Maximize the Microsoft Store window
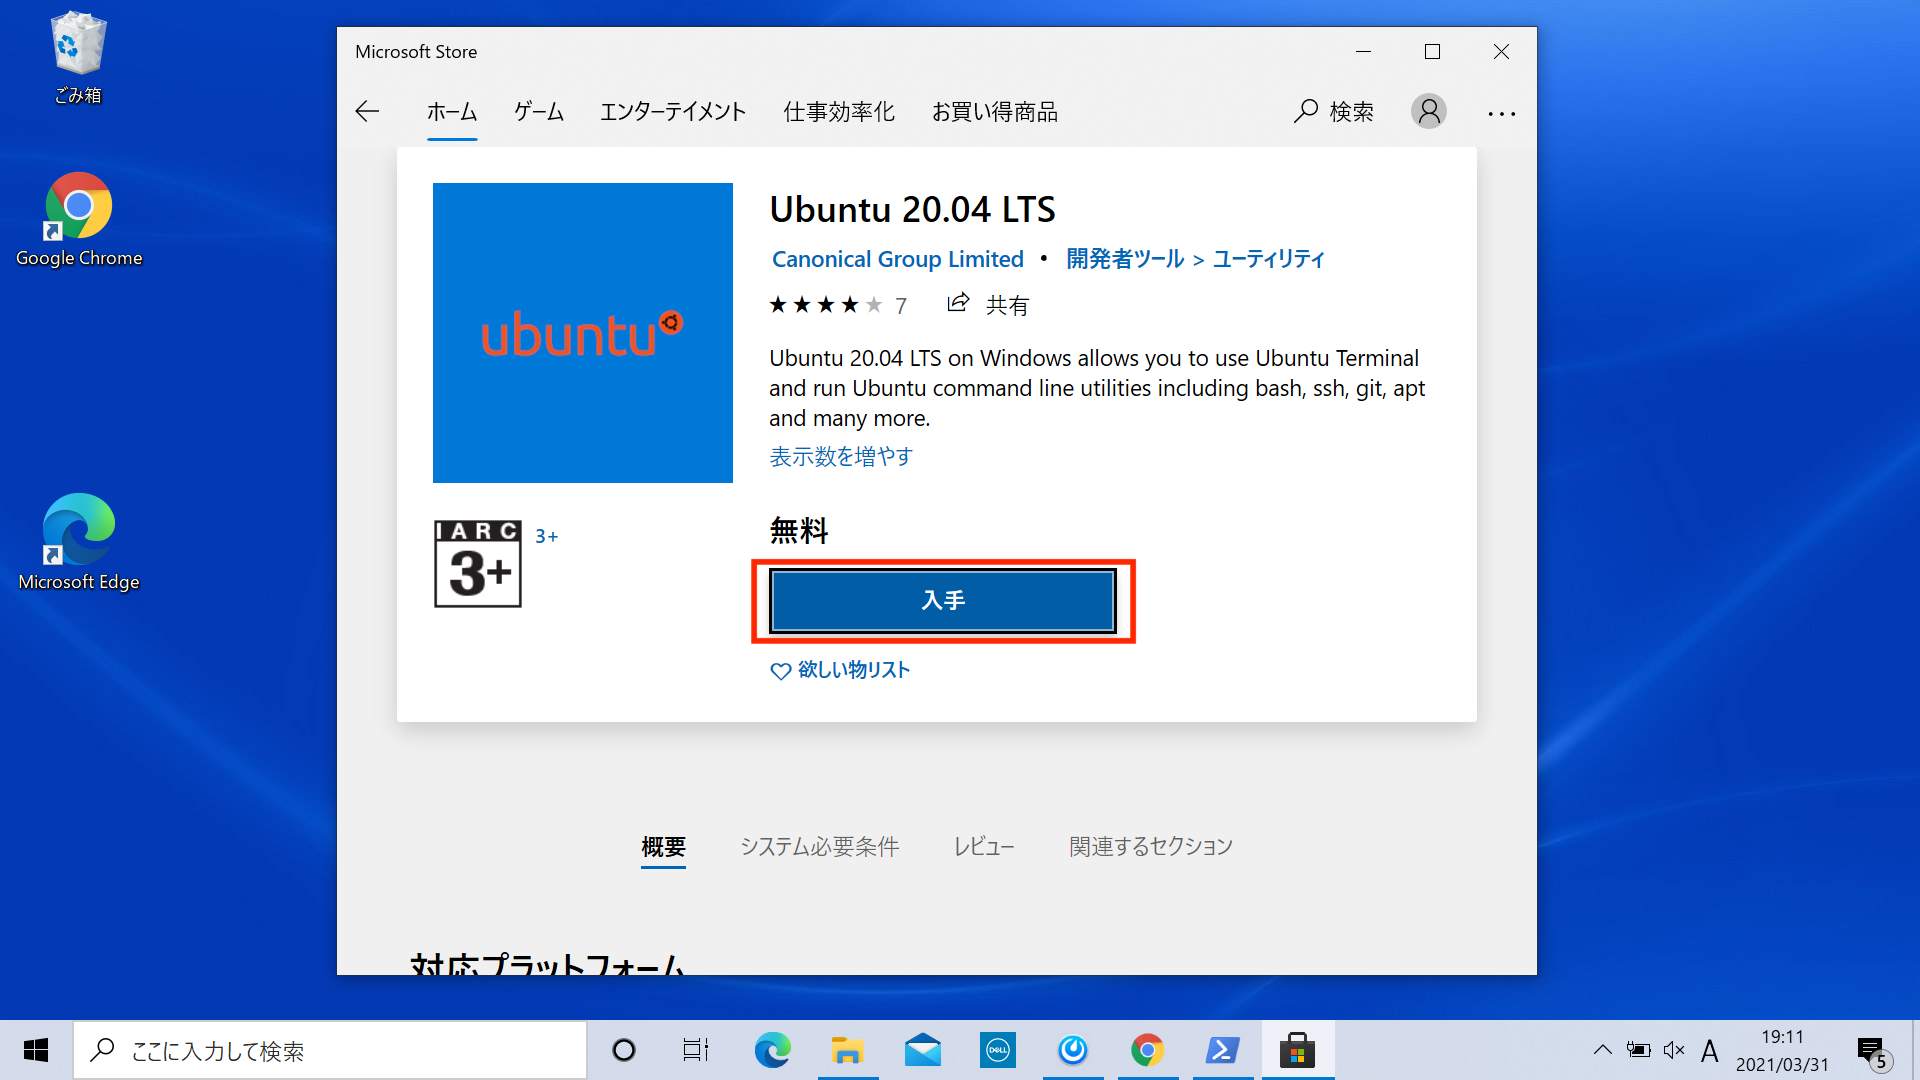The image size is (1920, 1080). click(x=1432, y=52)
